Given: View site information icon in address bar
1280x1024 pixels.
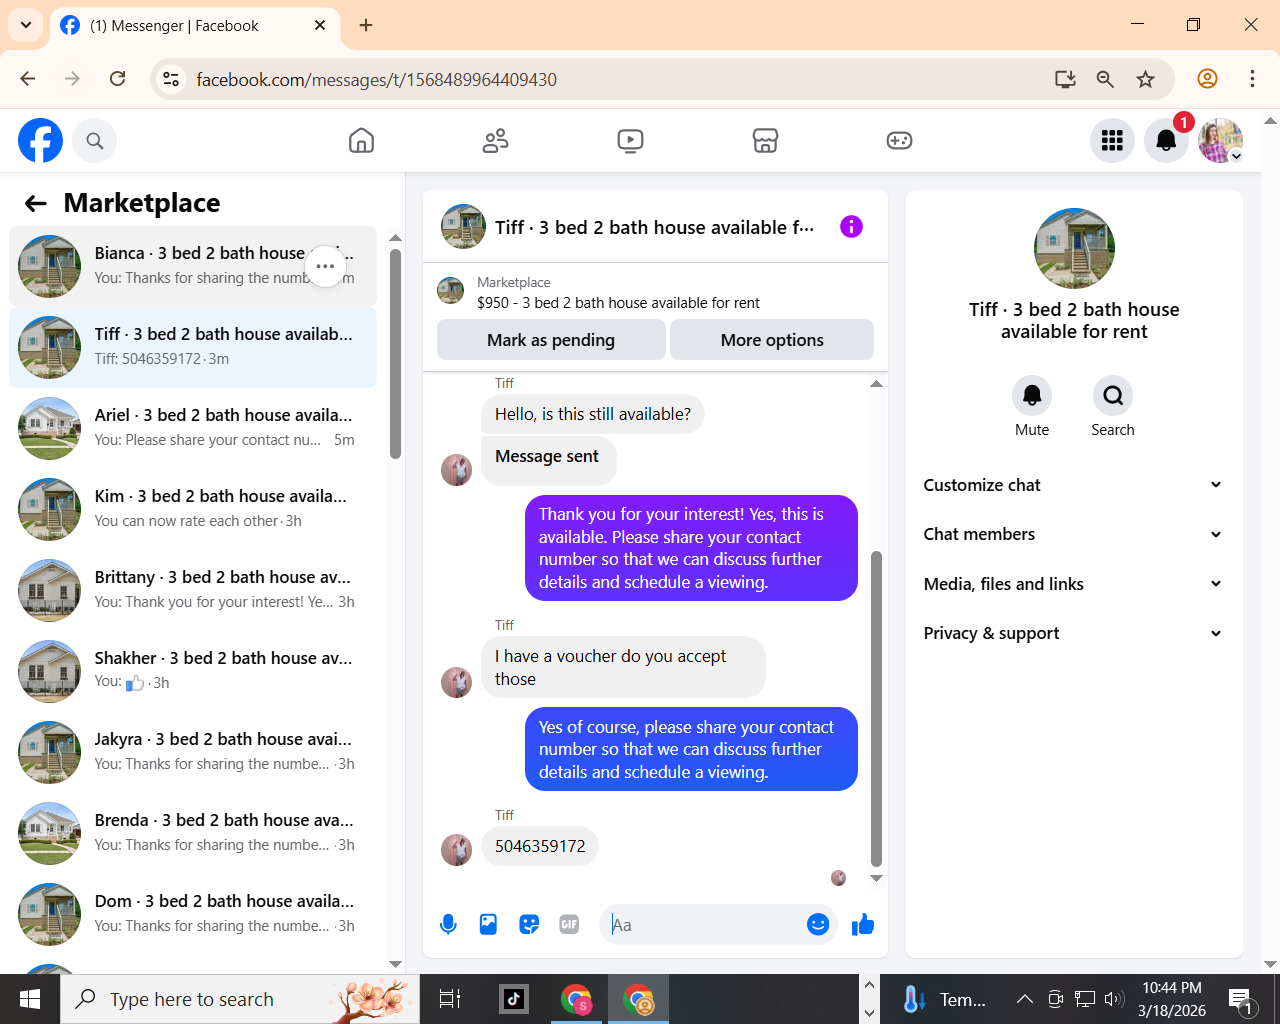Looking at the screenshot, I should 171,79.
